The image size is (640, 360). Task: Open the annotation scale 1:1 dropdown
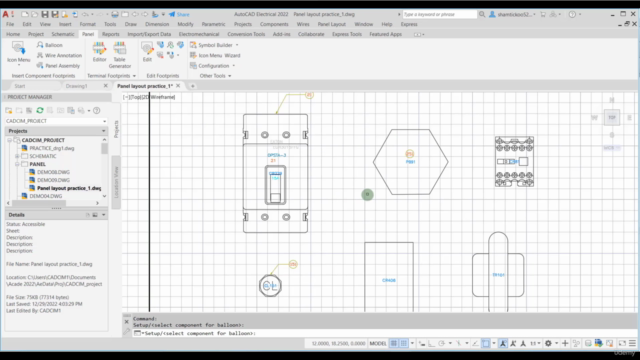(x=535, y=343)
